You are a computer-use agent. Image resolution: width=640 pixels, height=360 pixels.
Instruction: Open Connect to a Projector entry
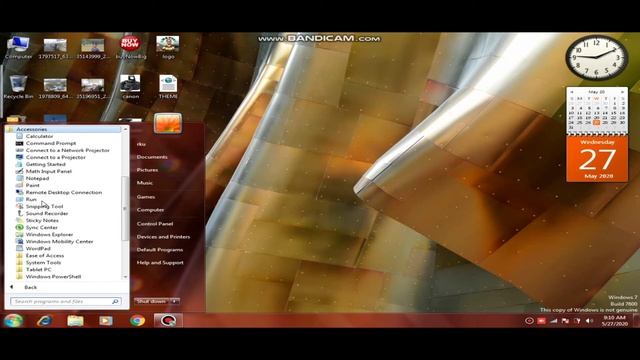pos(56,157)
